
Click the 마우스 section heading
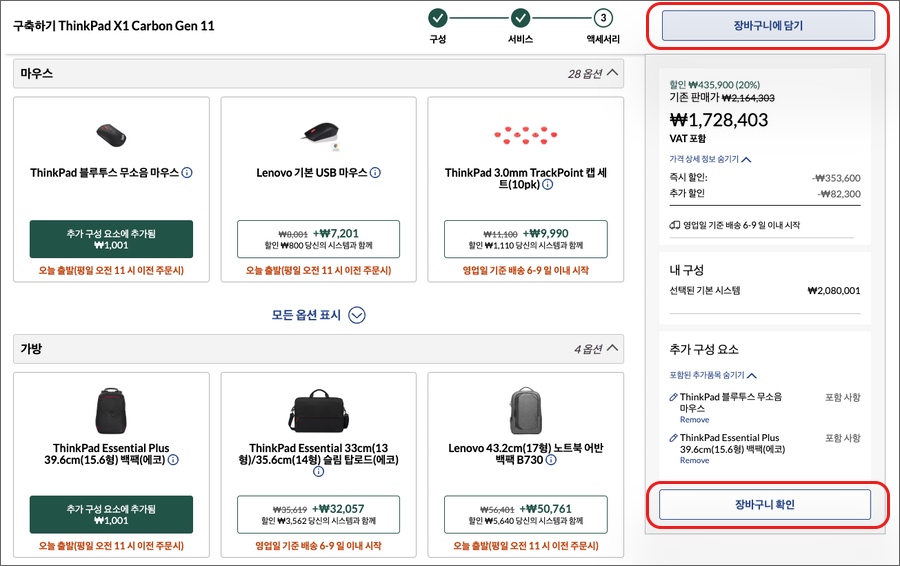pos(37,73)
